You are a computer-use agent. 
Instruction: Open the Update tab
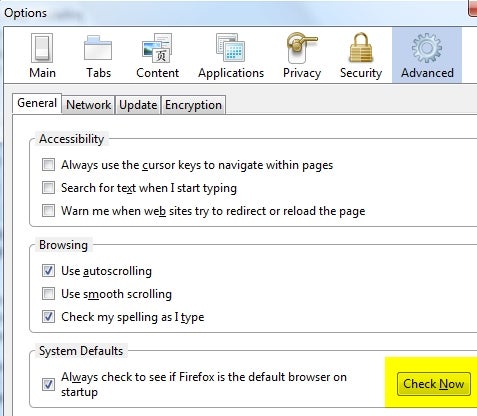138,105
